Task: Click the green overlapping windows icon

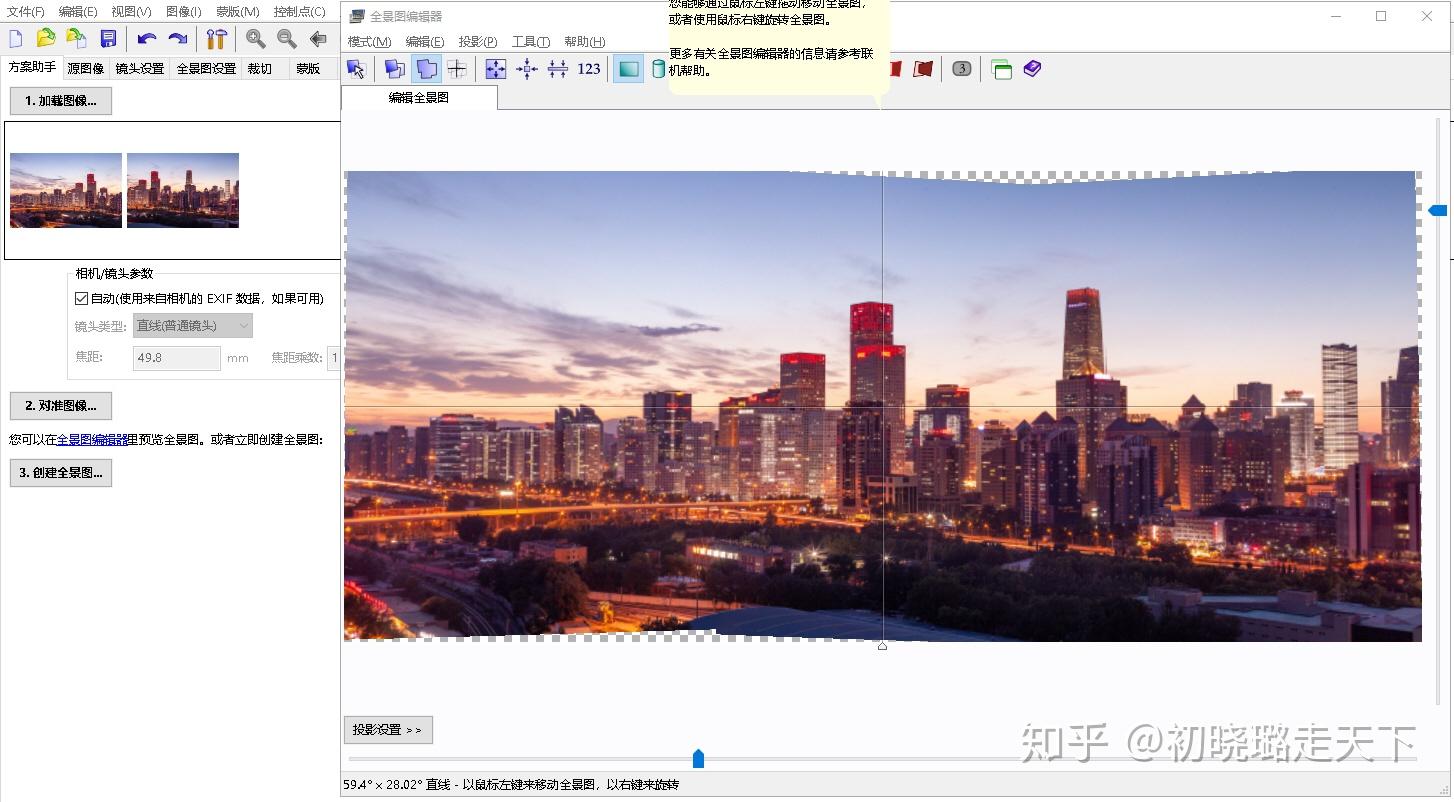Action: [x=1001, y=69]
